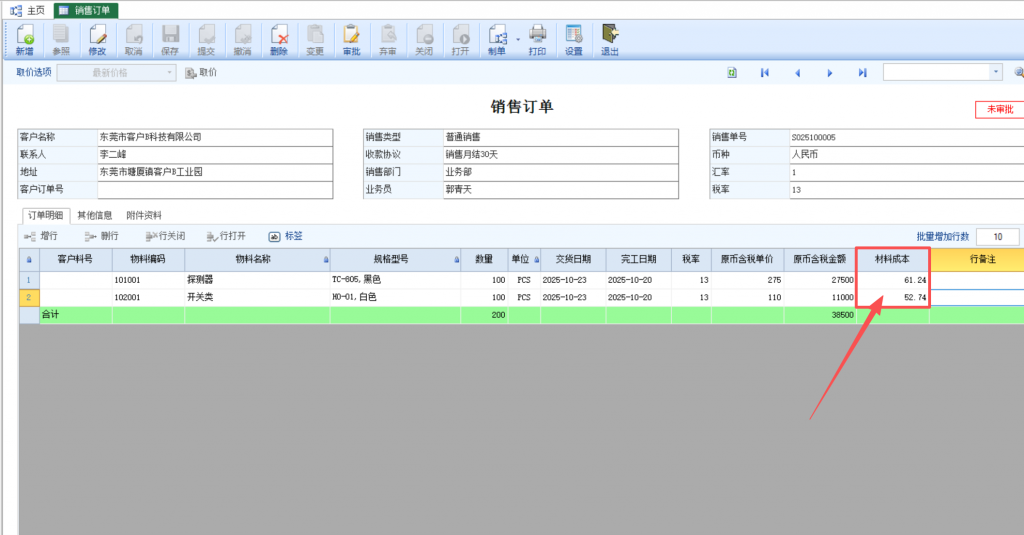The height and width of the screenshot is (535, 1024).
Task: Click the 退出 (Exit) icon
Action: pyautogui.click(x=609, y=39)
